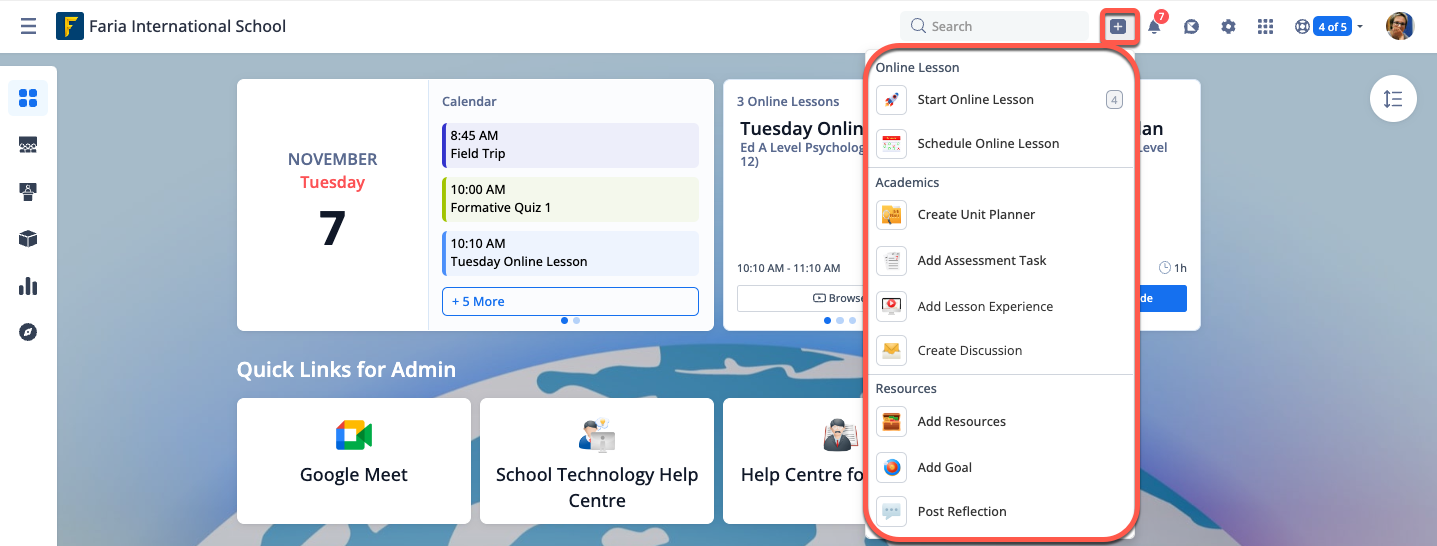Viewport: 1437px width, 546px height.
Task: Switch to second calendar card page dot
Action: 577,321
